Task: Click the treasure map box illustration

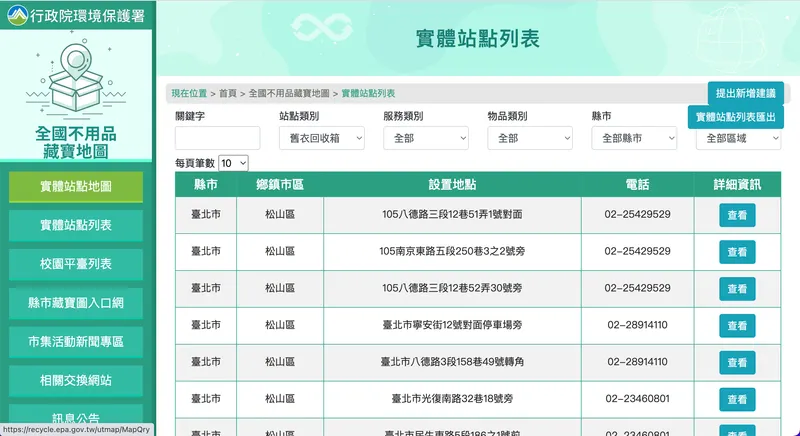Action: click(76, 77)
